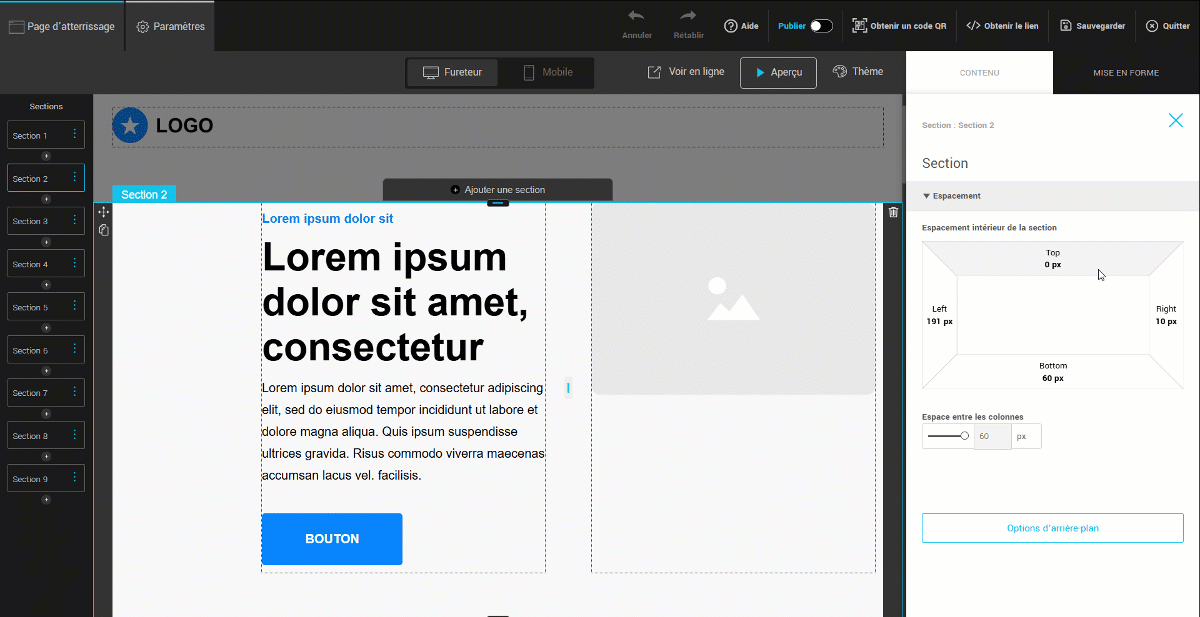This screenshot has height=617, width=1200.
Task: Select the Fureteur desktop view
Action: point(452,72)
